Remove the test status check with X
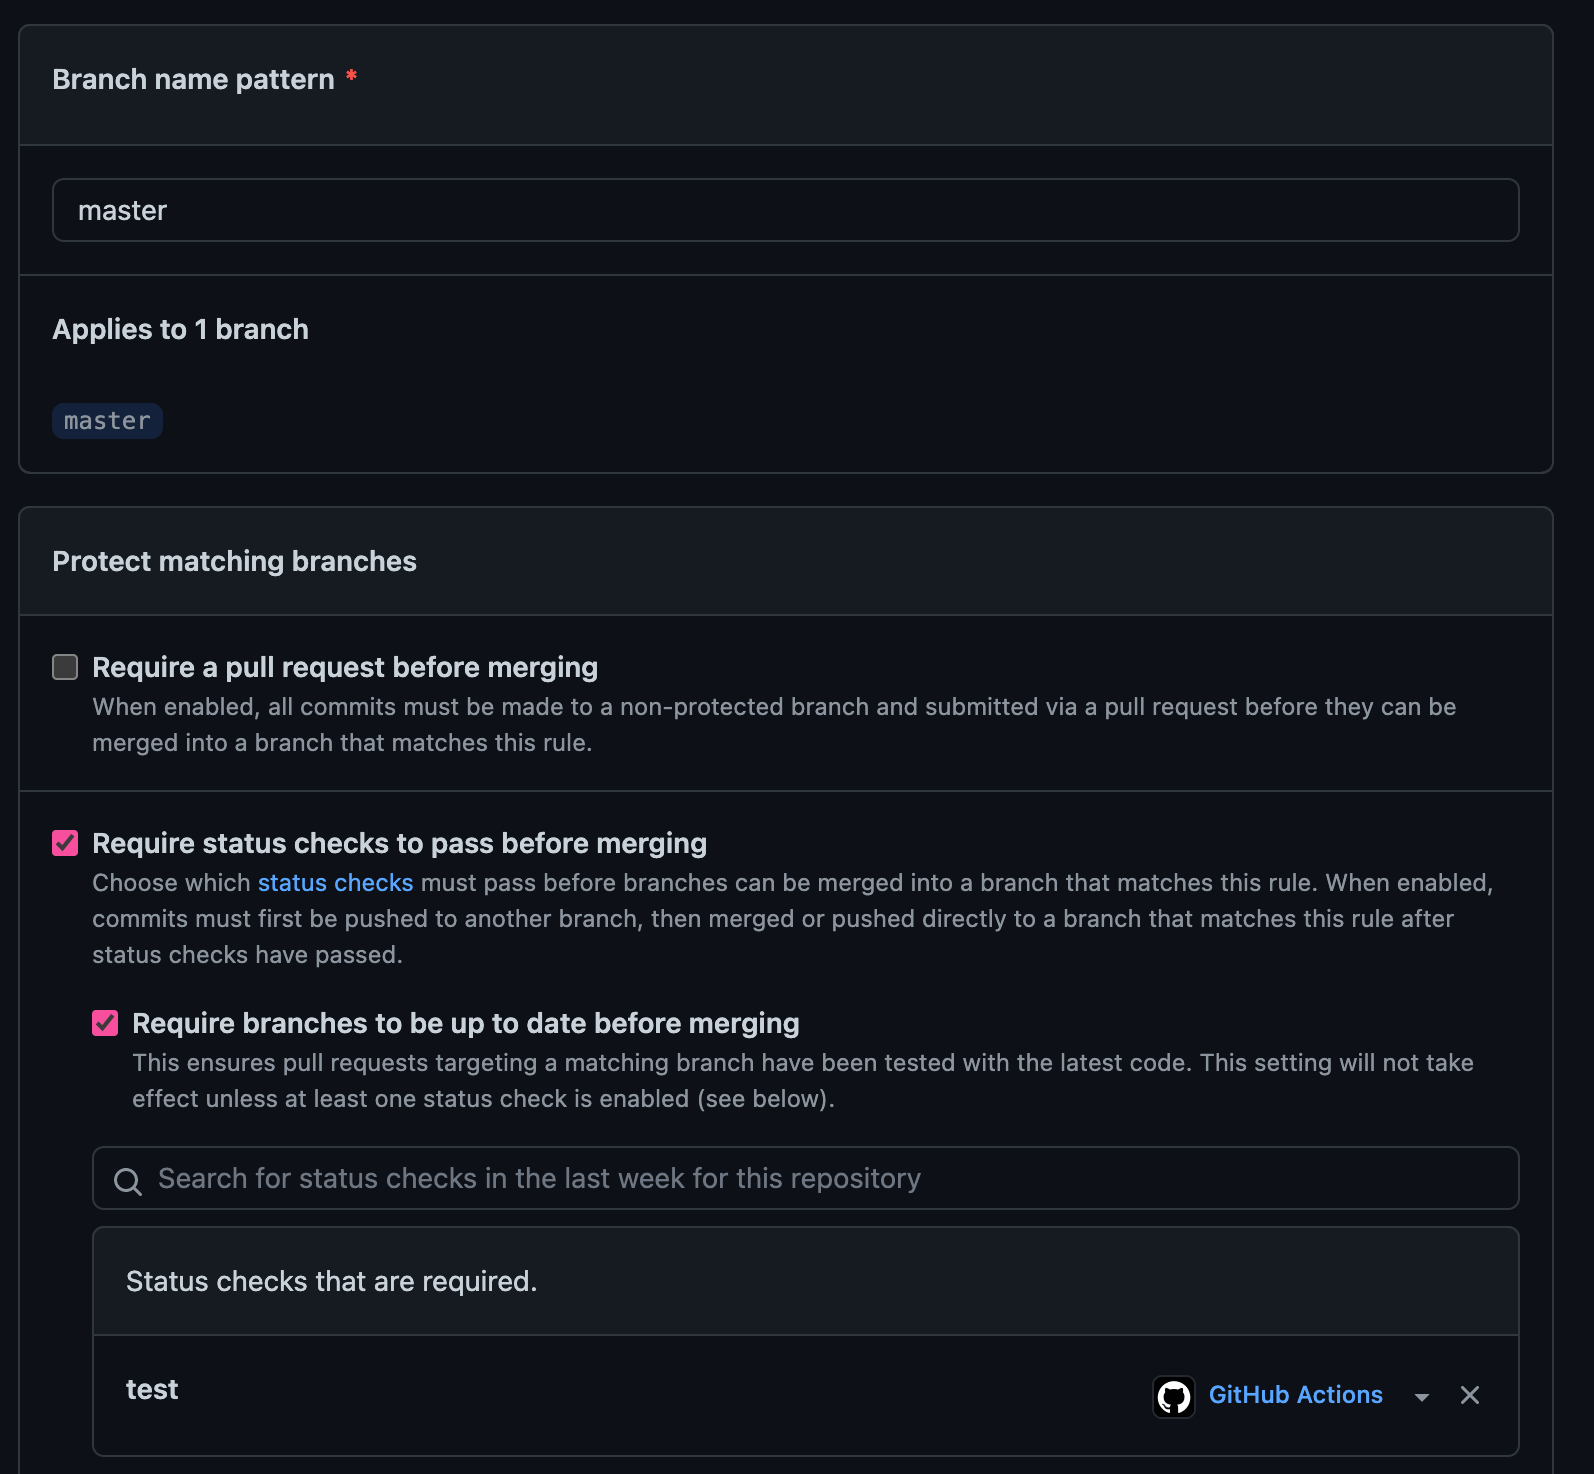Screen dimensions: 1594x1474 (x=1469, y=1395)
